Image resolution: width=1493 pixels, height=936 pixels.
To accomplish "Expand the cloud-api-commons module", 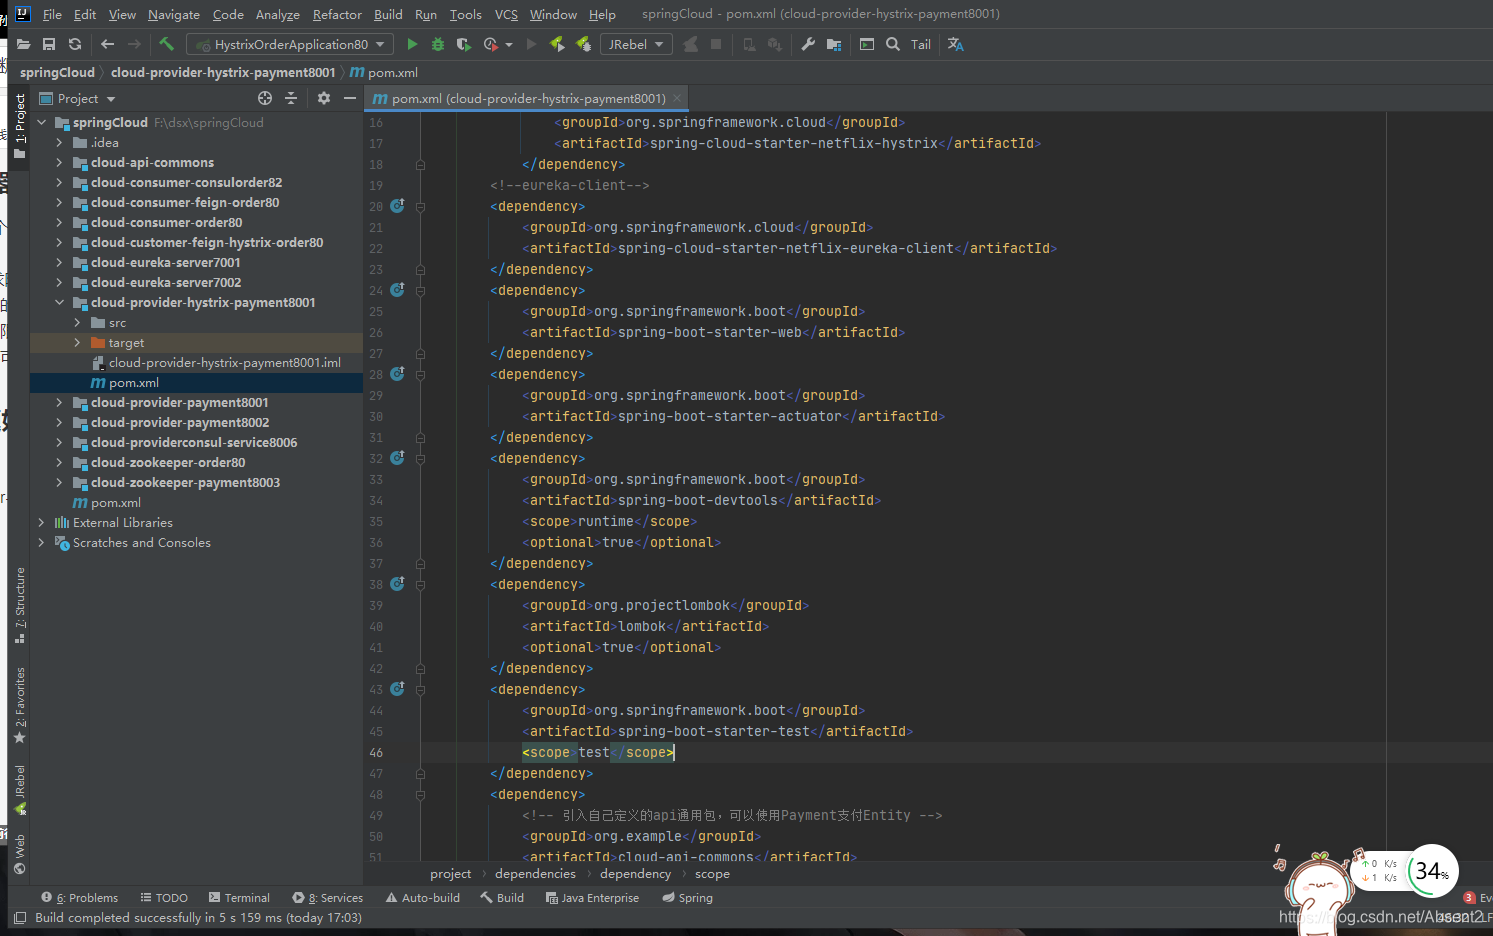I will 59,162.
